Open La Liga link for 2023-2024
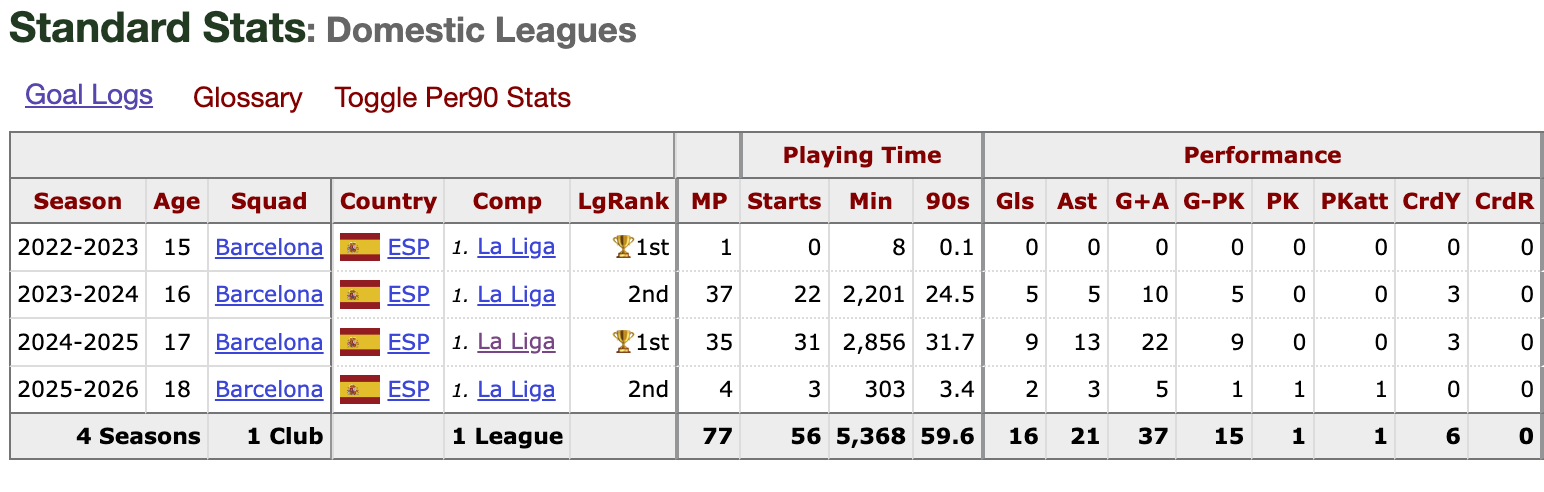1544x492 pixels. (516, 294)
